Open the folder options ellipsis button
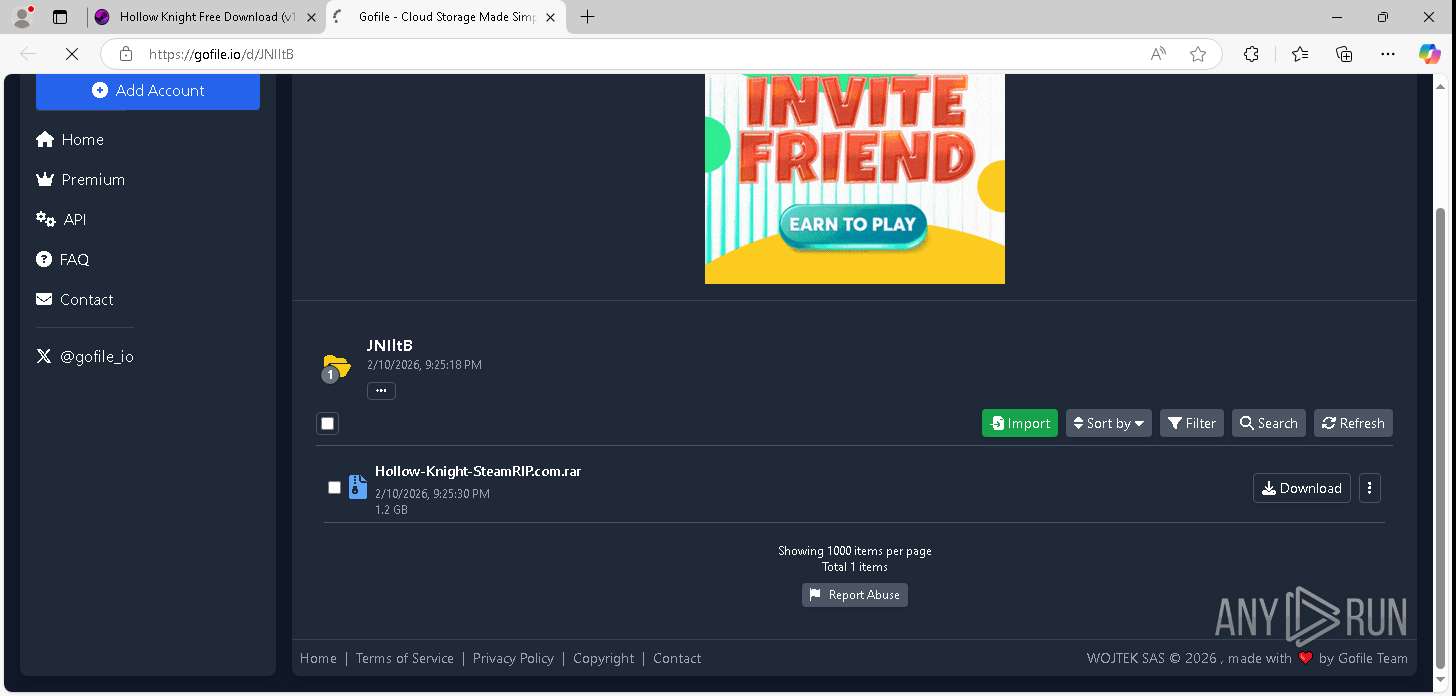This screenshot has height=696, width=1456. [x=381, y=391]
